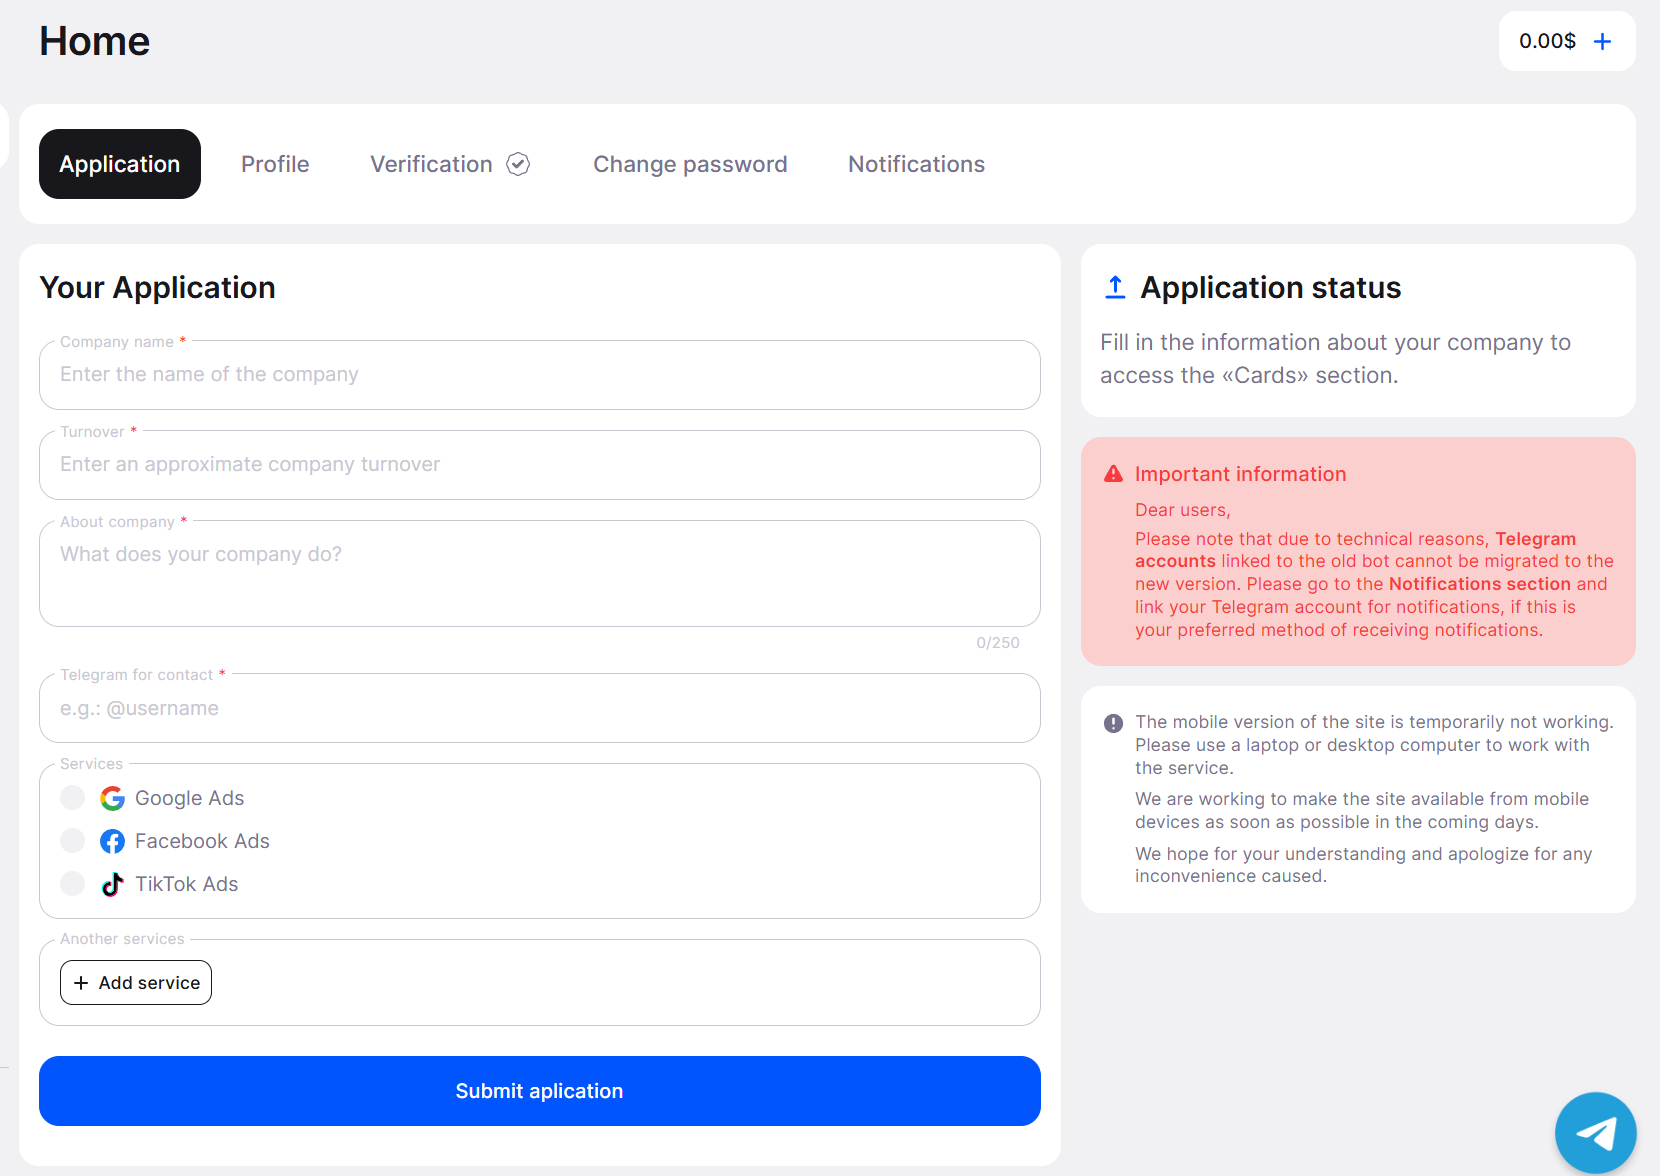
Task: Go to the Notifications tab
Action: (916, 164)
